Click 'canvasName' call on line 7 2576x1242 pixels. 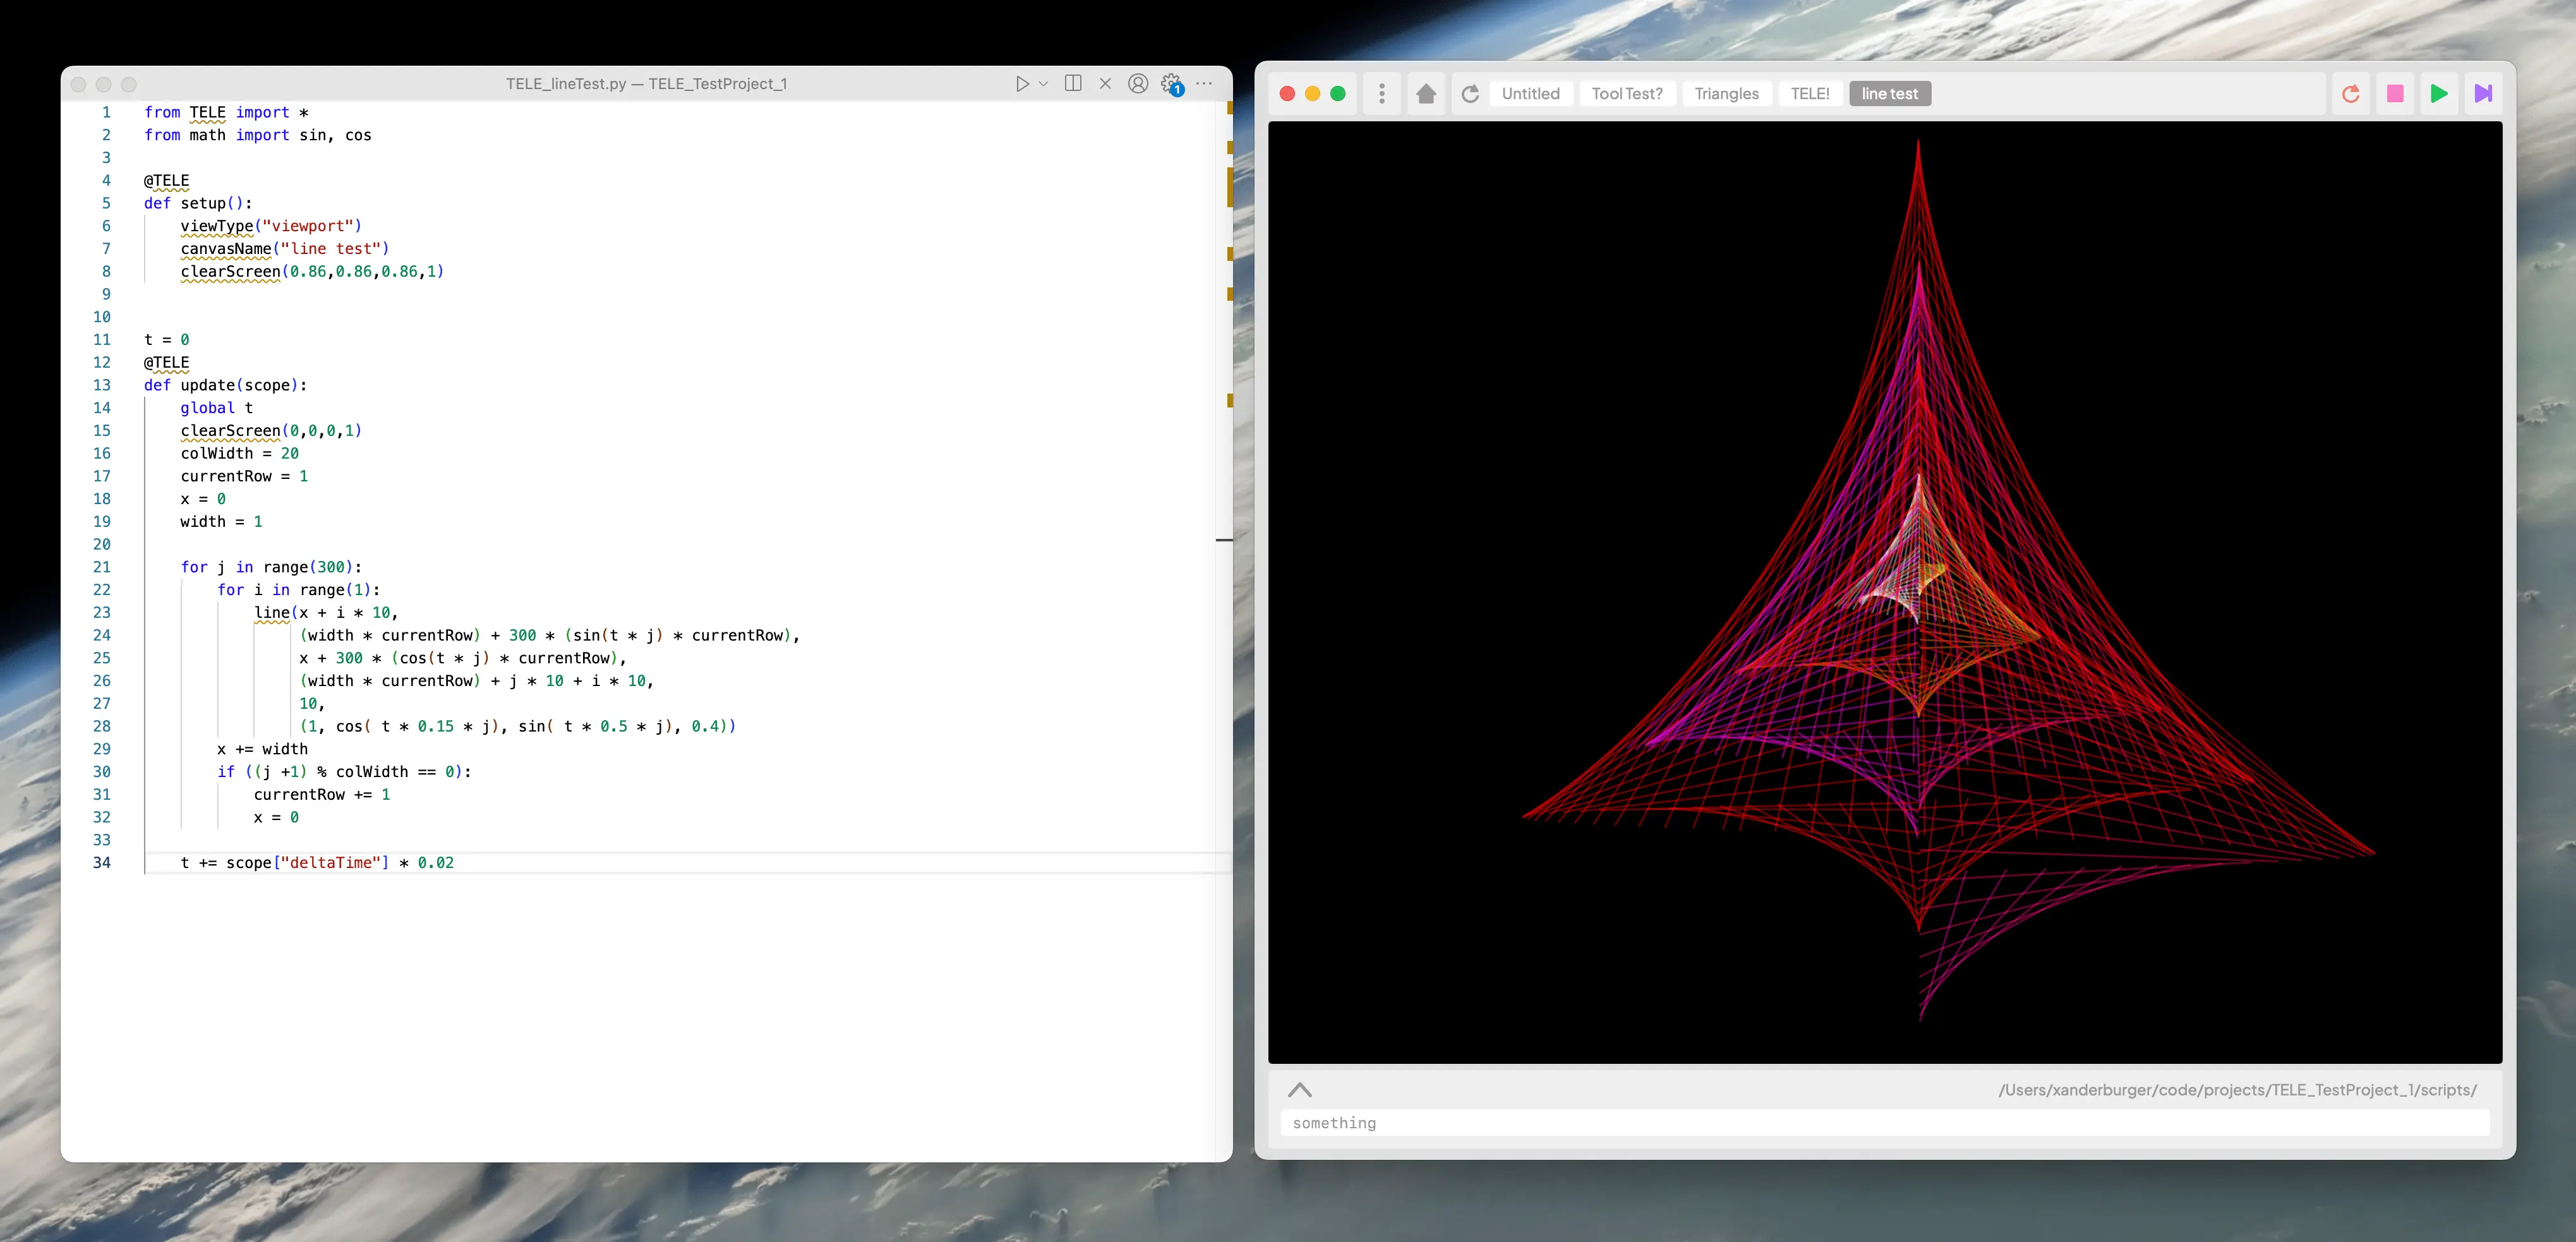tap(226, 249)
